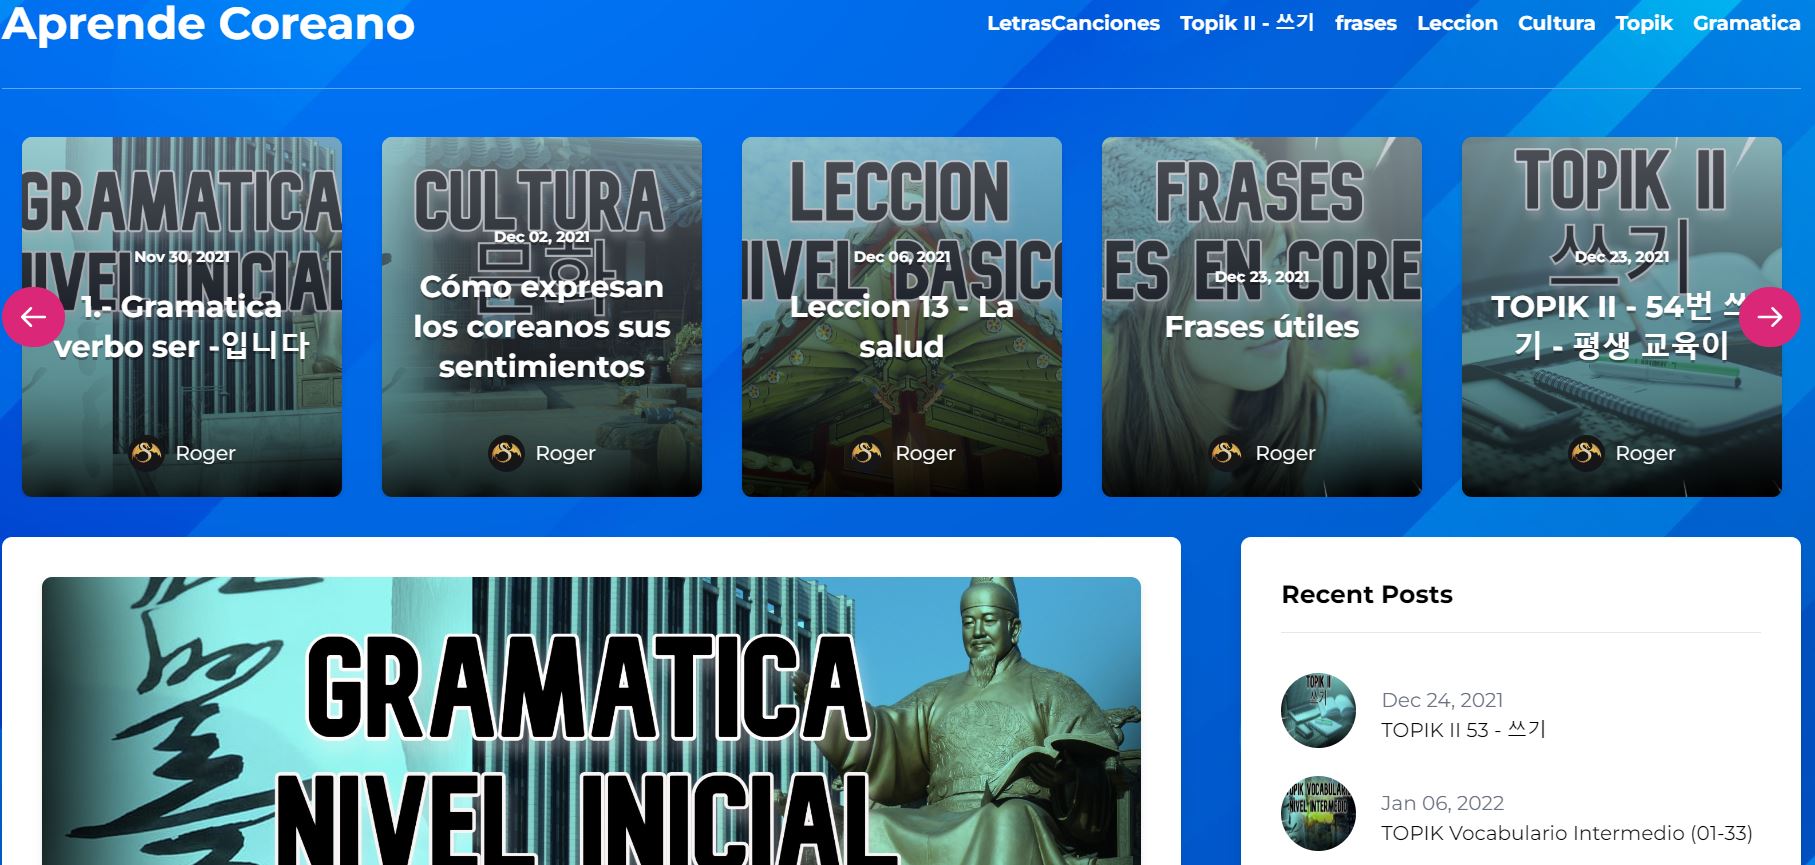Open the Cultura menu item
This screenshot has width=1815, height=865.
pyautogui.click(x=1556, y=23)
